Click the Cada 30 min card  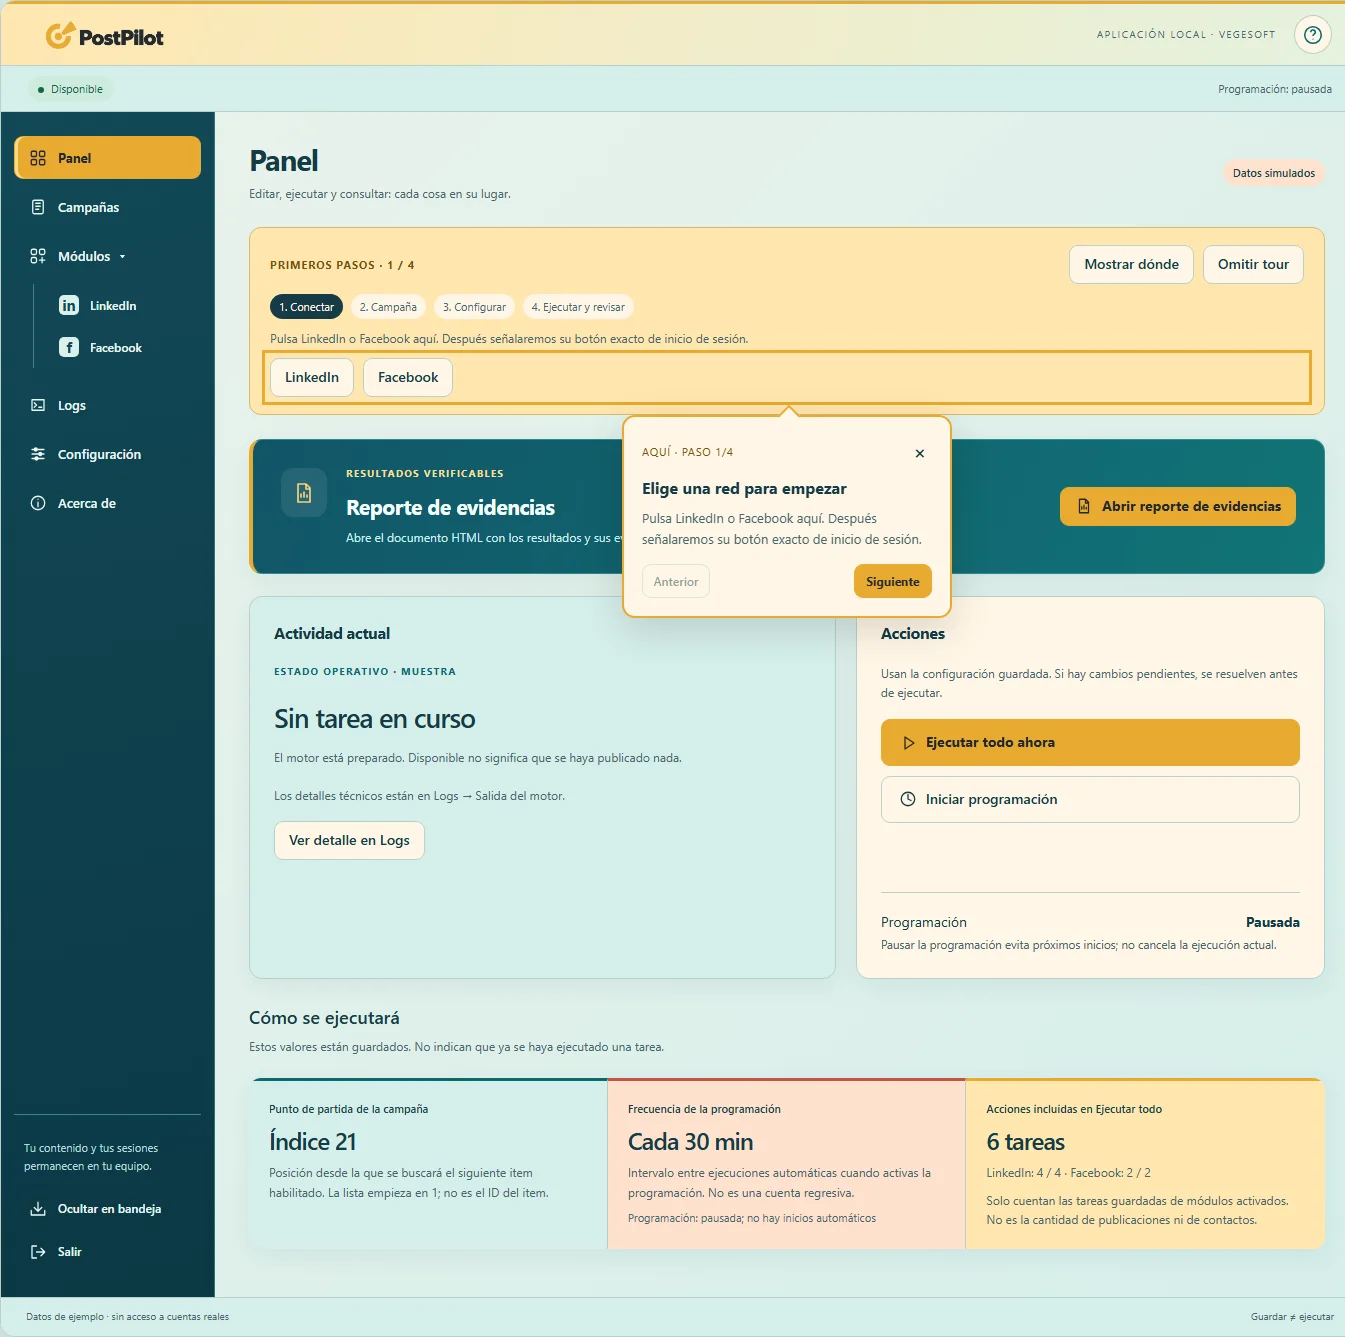(x=786, y=1164)
